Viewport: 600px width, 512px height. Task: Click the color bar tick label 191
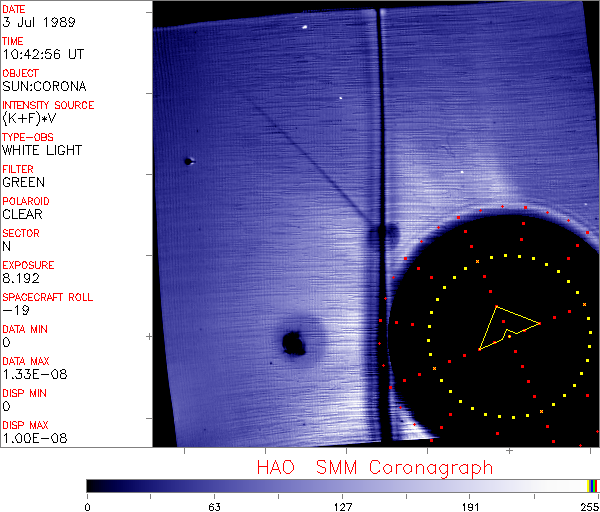[x=470, y=507]
